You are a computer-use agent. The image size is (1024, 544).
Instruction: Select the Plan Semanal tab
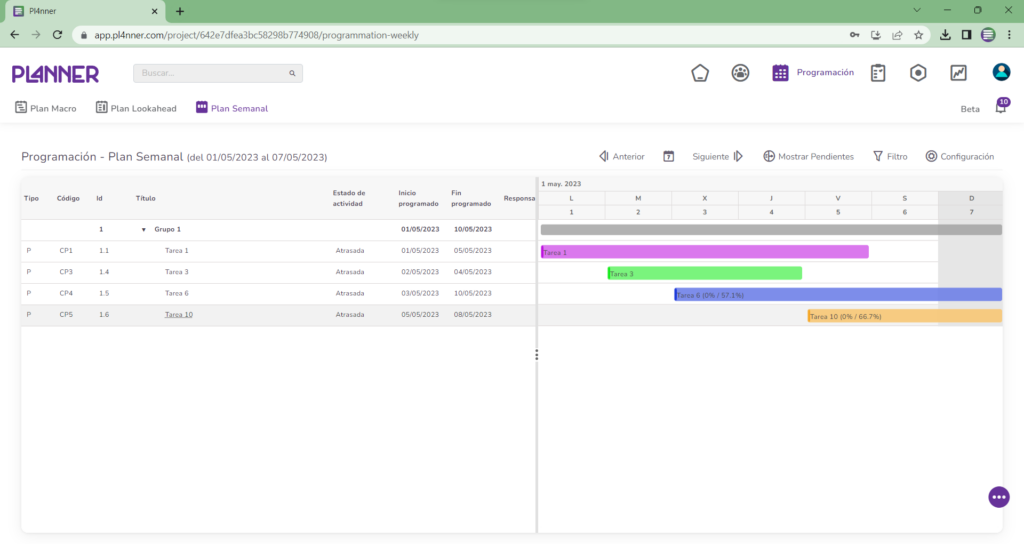[x=232, y=108]
